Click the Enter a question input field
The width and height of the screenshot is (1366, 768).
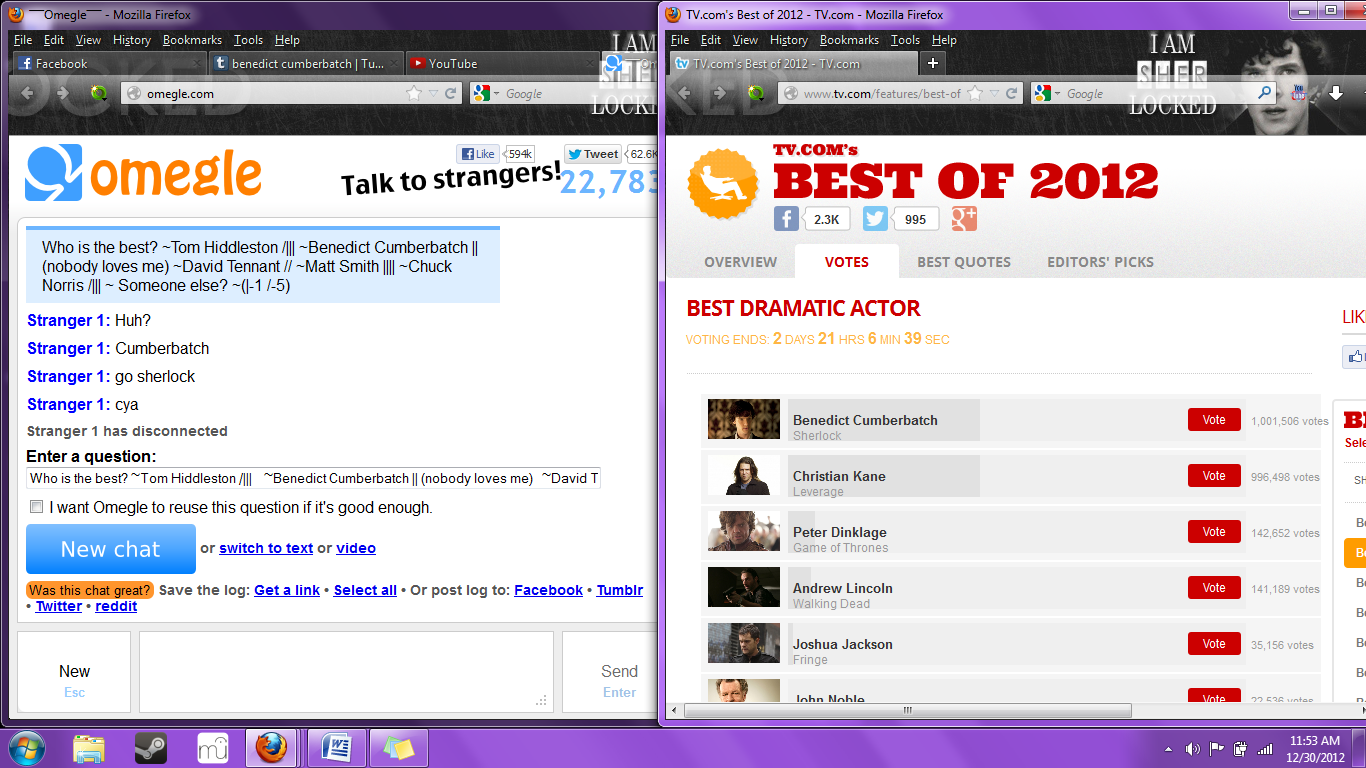point(313,478)
